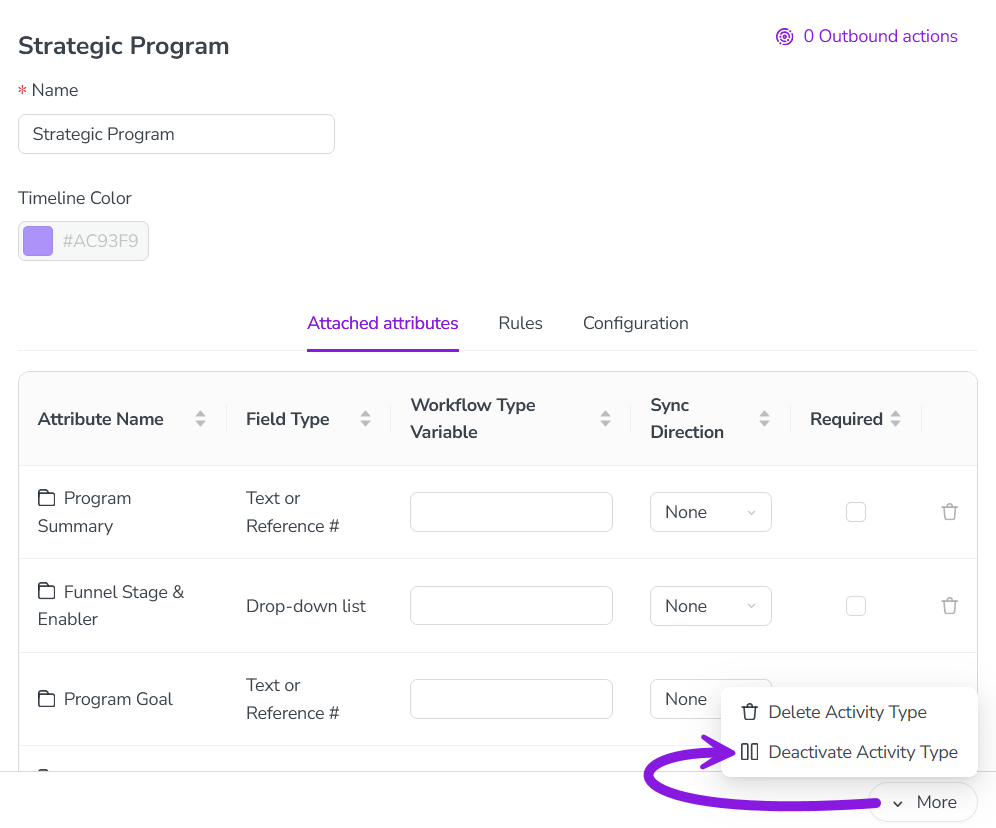This screenshot has height=828, width=996.
Task: Remove the Funnel Stage & Enabler attribute via trash icon
Action: coord(950,606)
